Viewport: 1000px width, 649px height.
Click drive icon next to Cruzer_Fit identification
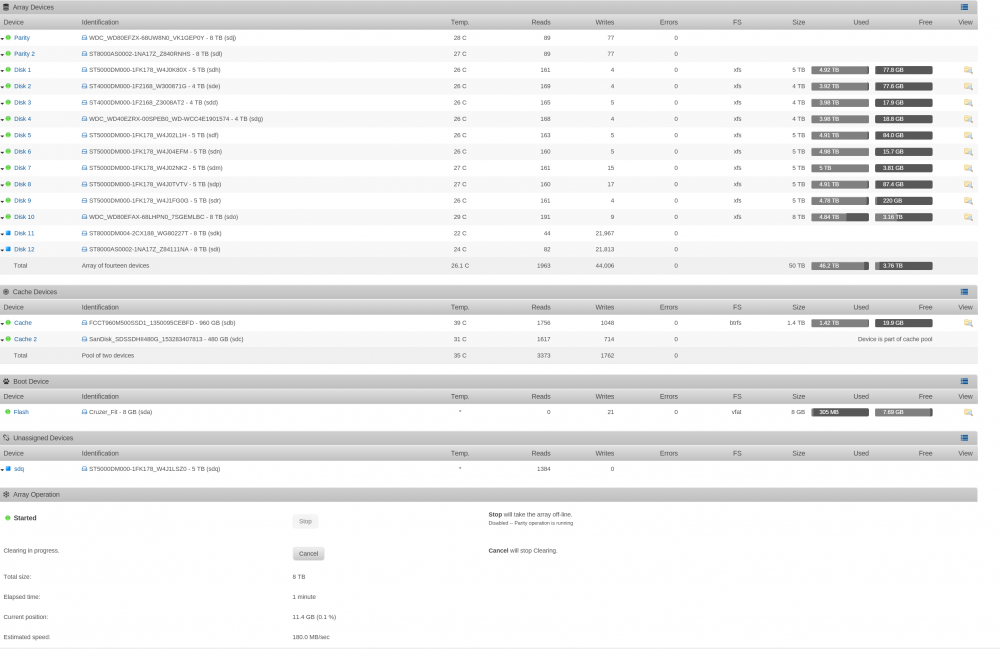[x=84, y=412]
